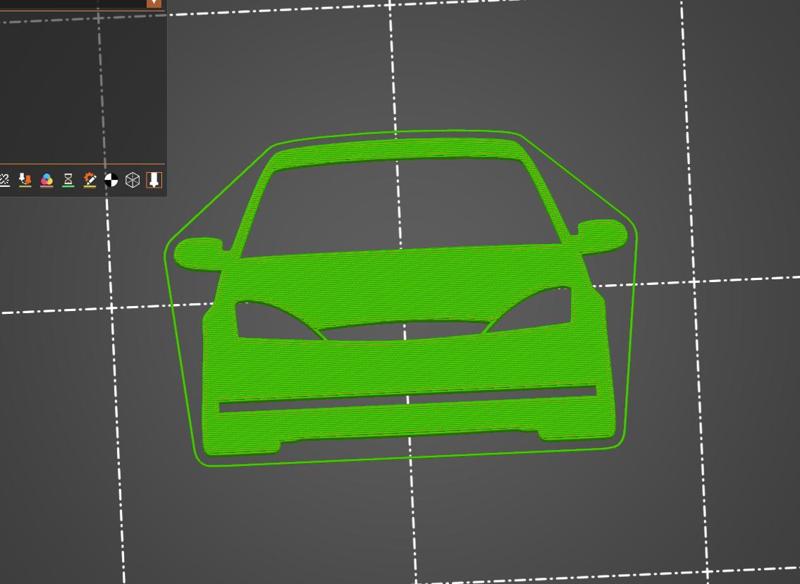Select the orange gear with pencil icon
The image size is (800, 584).
[89, 180]
